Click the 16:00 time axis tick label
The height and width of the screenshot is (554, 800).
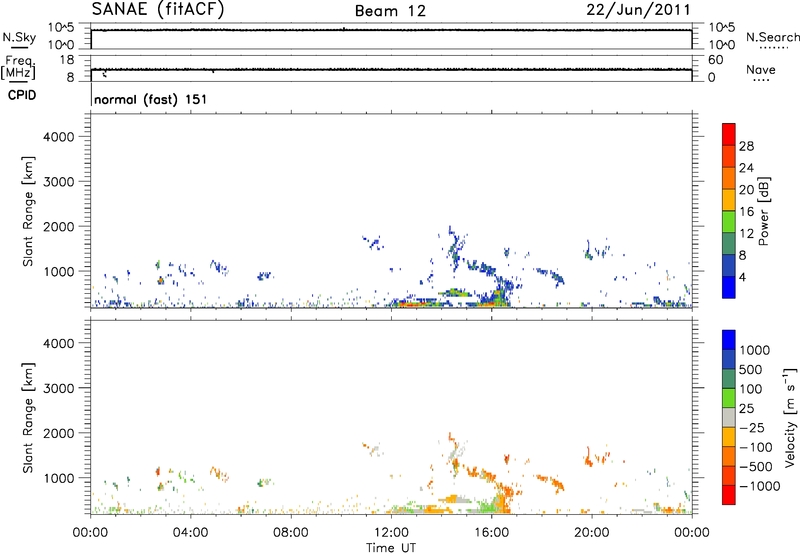[x=491, y=533]
